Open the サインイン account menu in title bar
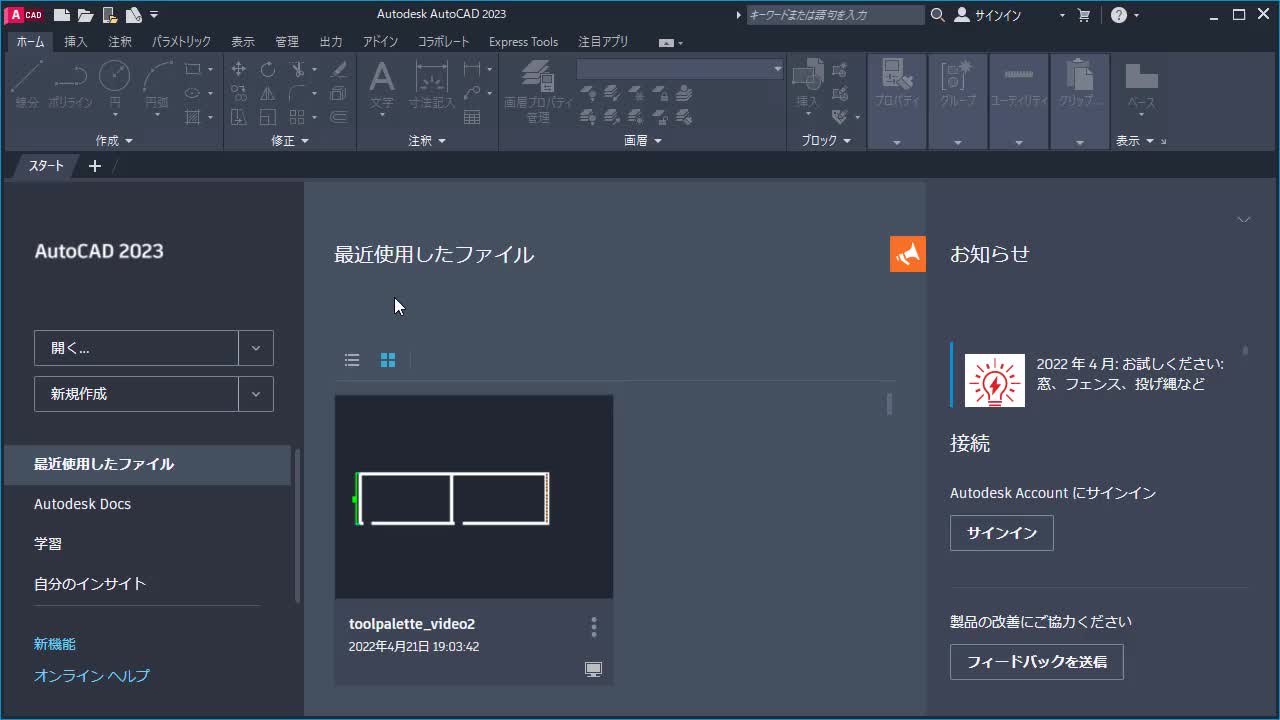Screen dimensions: 1280x720 click(1010, 15)
